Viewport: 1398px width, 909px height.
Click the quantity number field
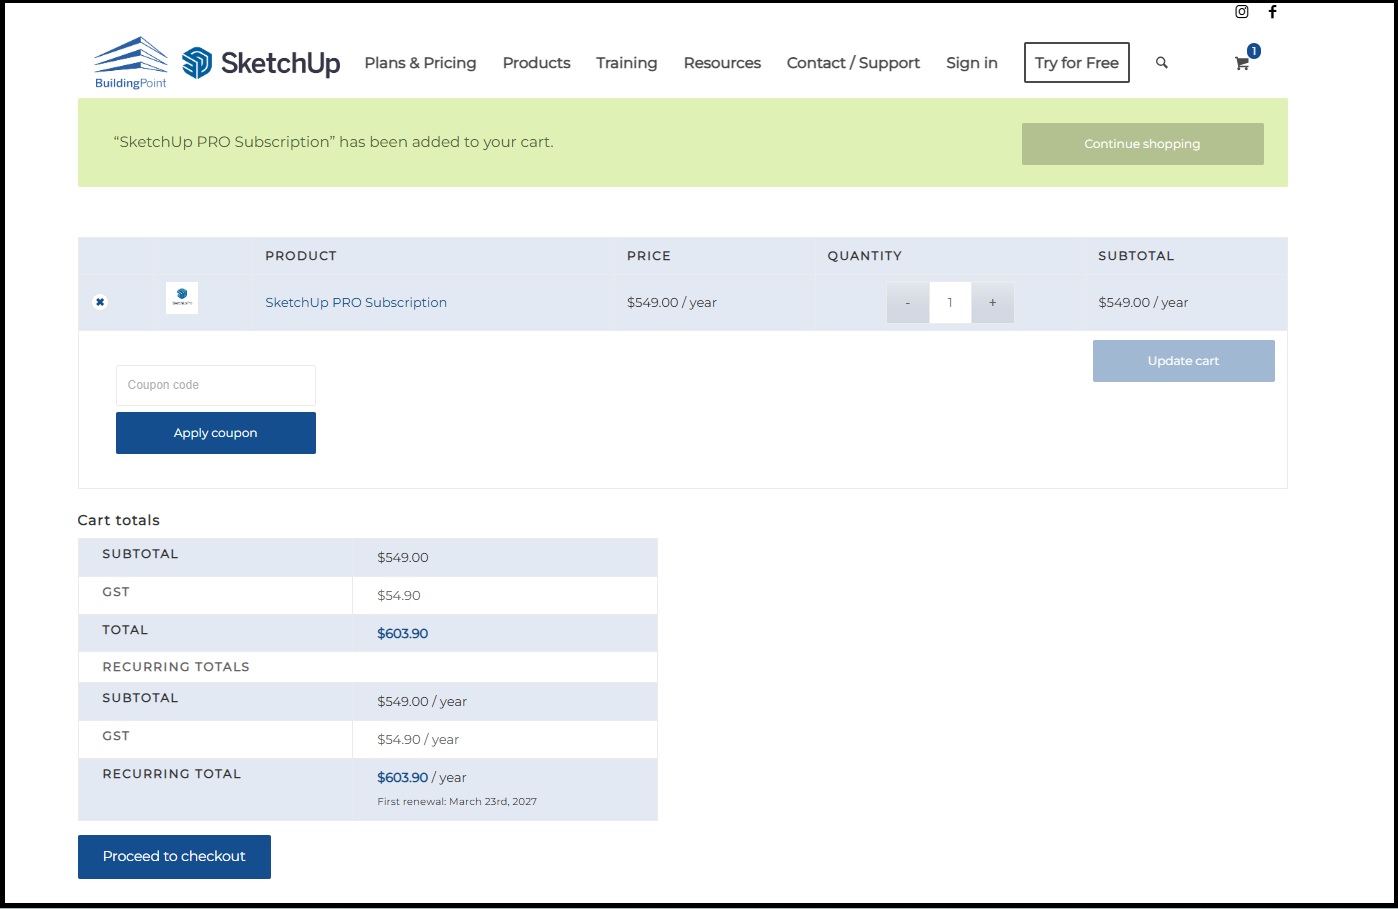pos(950,303)
